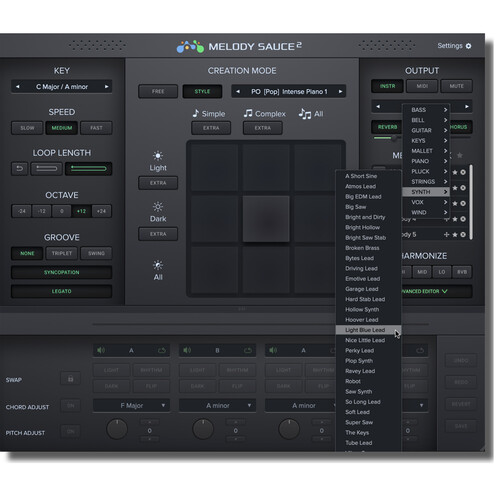
Task: Choose Big EDM Lead preset
Action: click(x=368, y=197)
